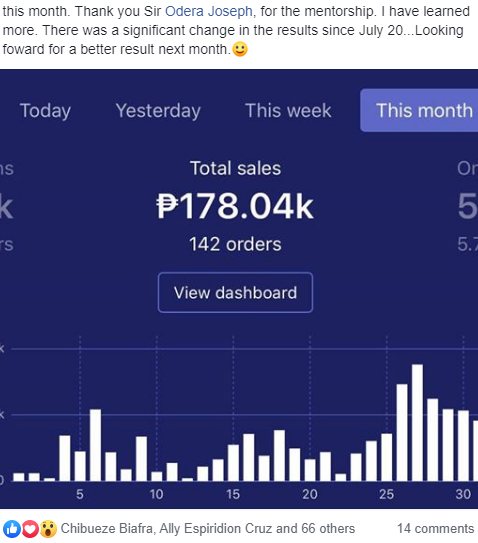Click the 142 orders label
Screen dimensions: 478x543
coord(235,244)
